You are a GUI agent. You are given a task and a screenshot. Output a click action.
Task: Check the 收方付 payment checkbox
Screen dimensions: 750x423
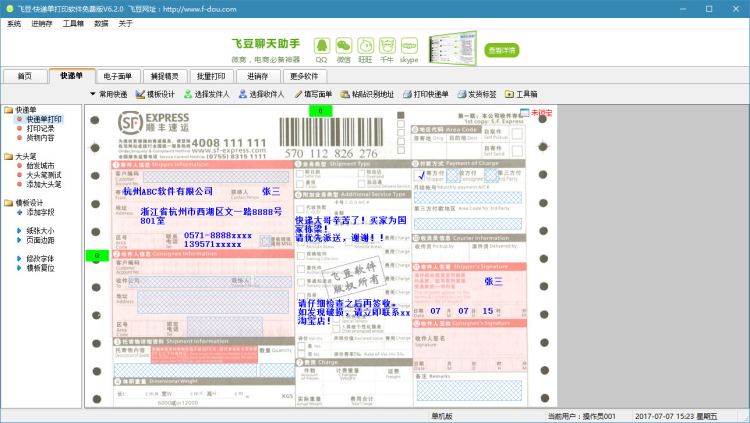tap(453, 176)
